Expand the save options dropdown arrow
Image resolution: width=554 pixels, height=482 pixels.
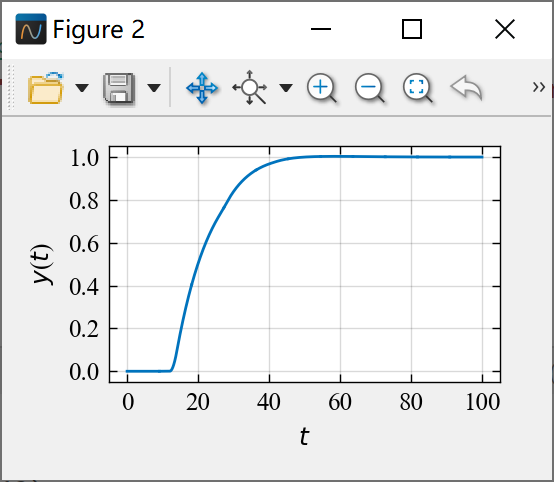pos(154,88)
